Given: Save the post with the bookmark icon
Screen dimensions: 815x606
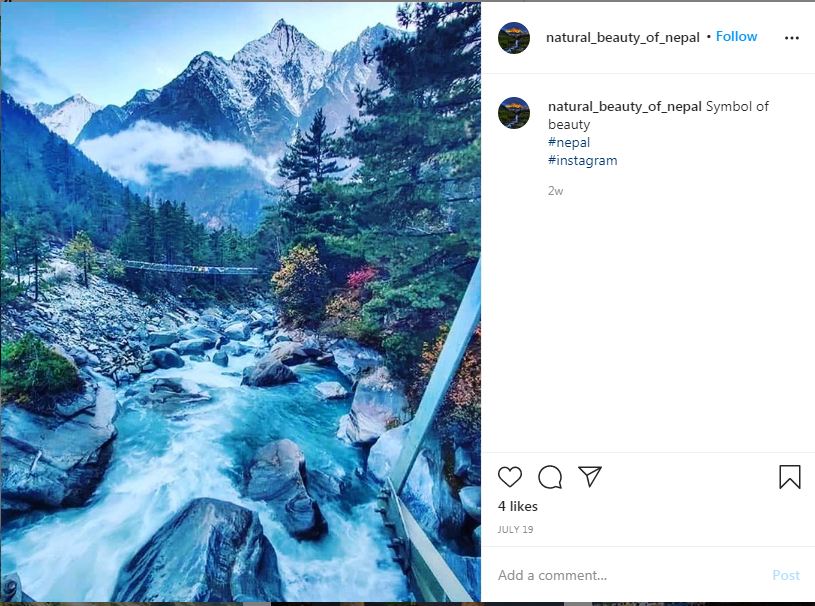Looking at the screenshot, I should [x=789, y=477].
